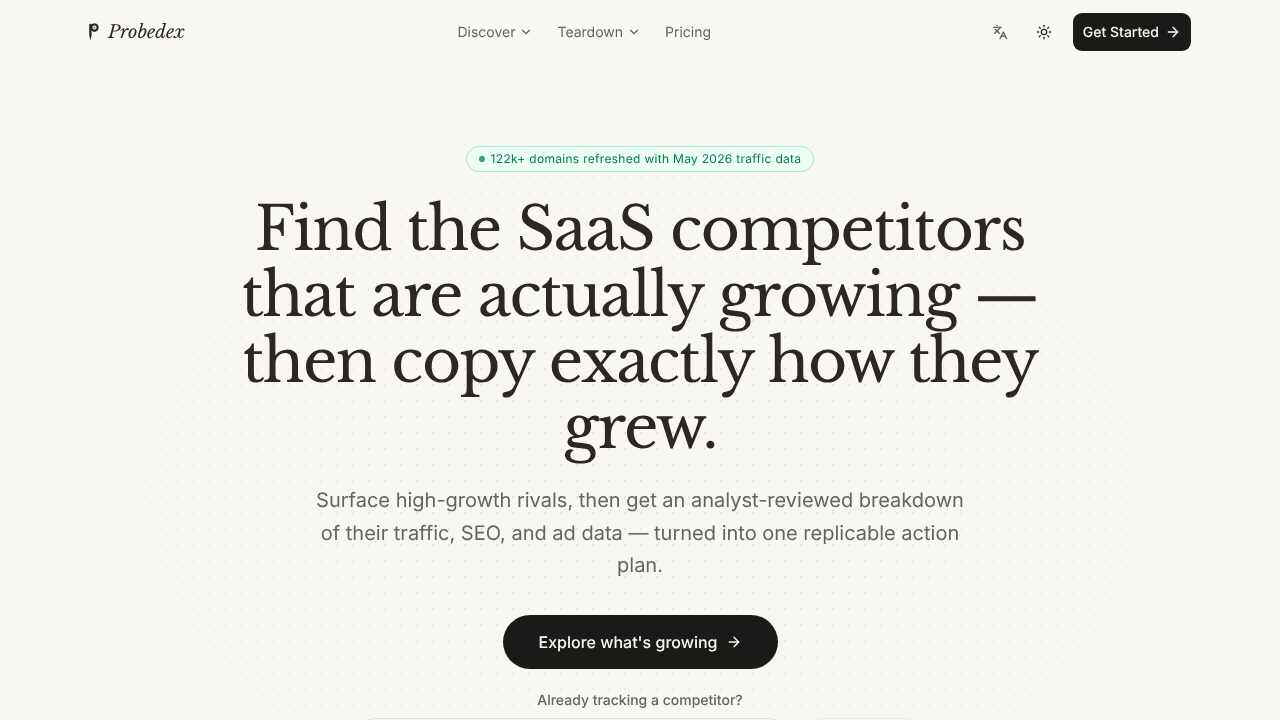
Task: Click the Probedex brand name
Action: [146, 32]
